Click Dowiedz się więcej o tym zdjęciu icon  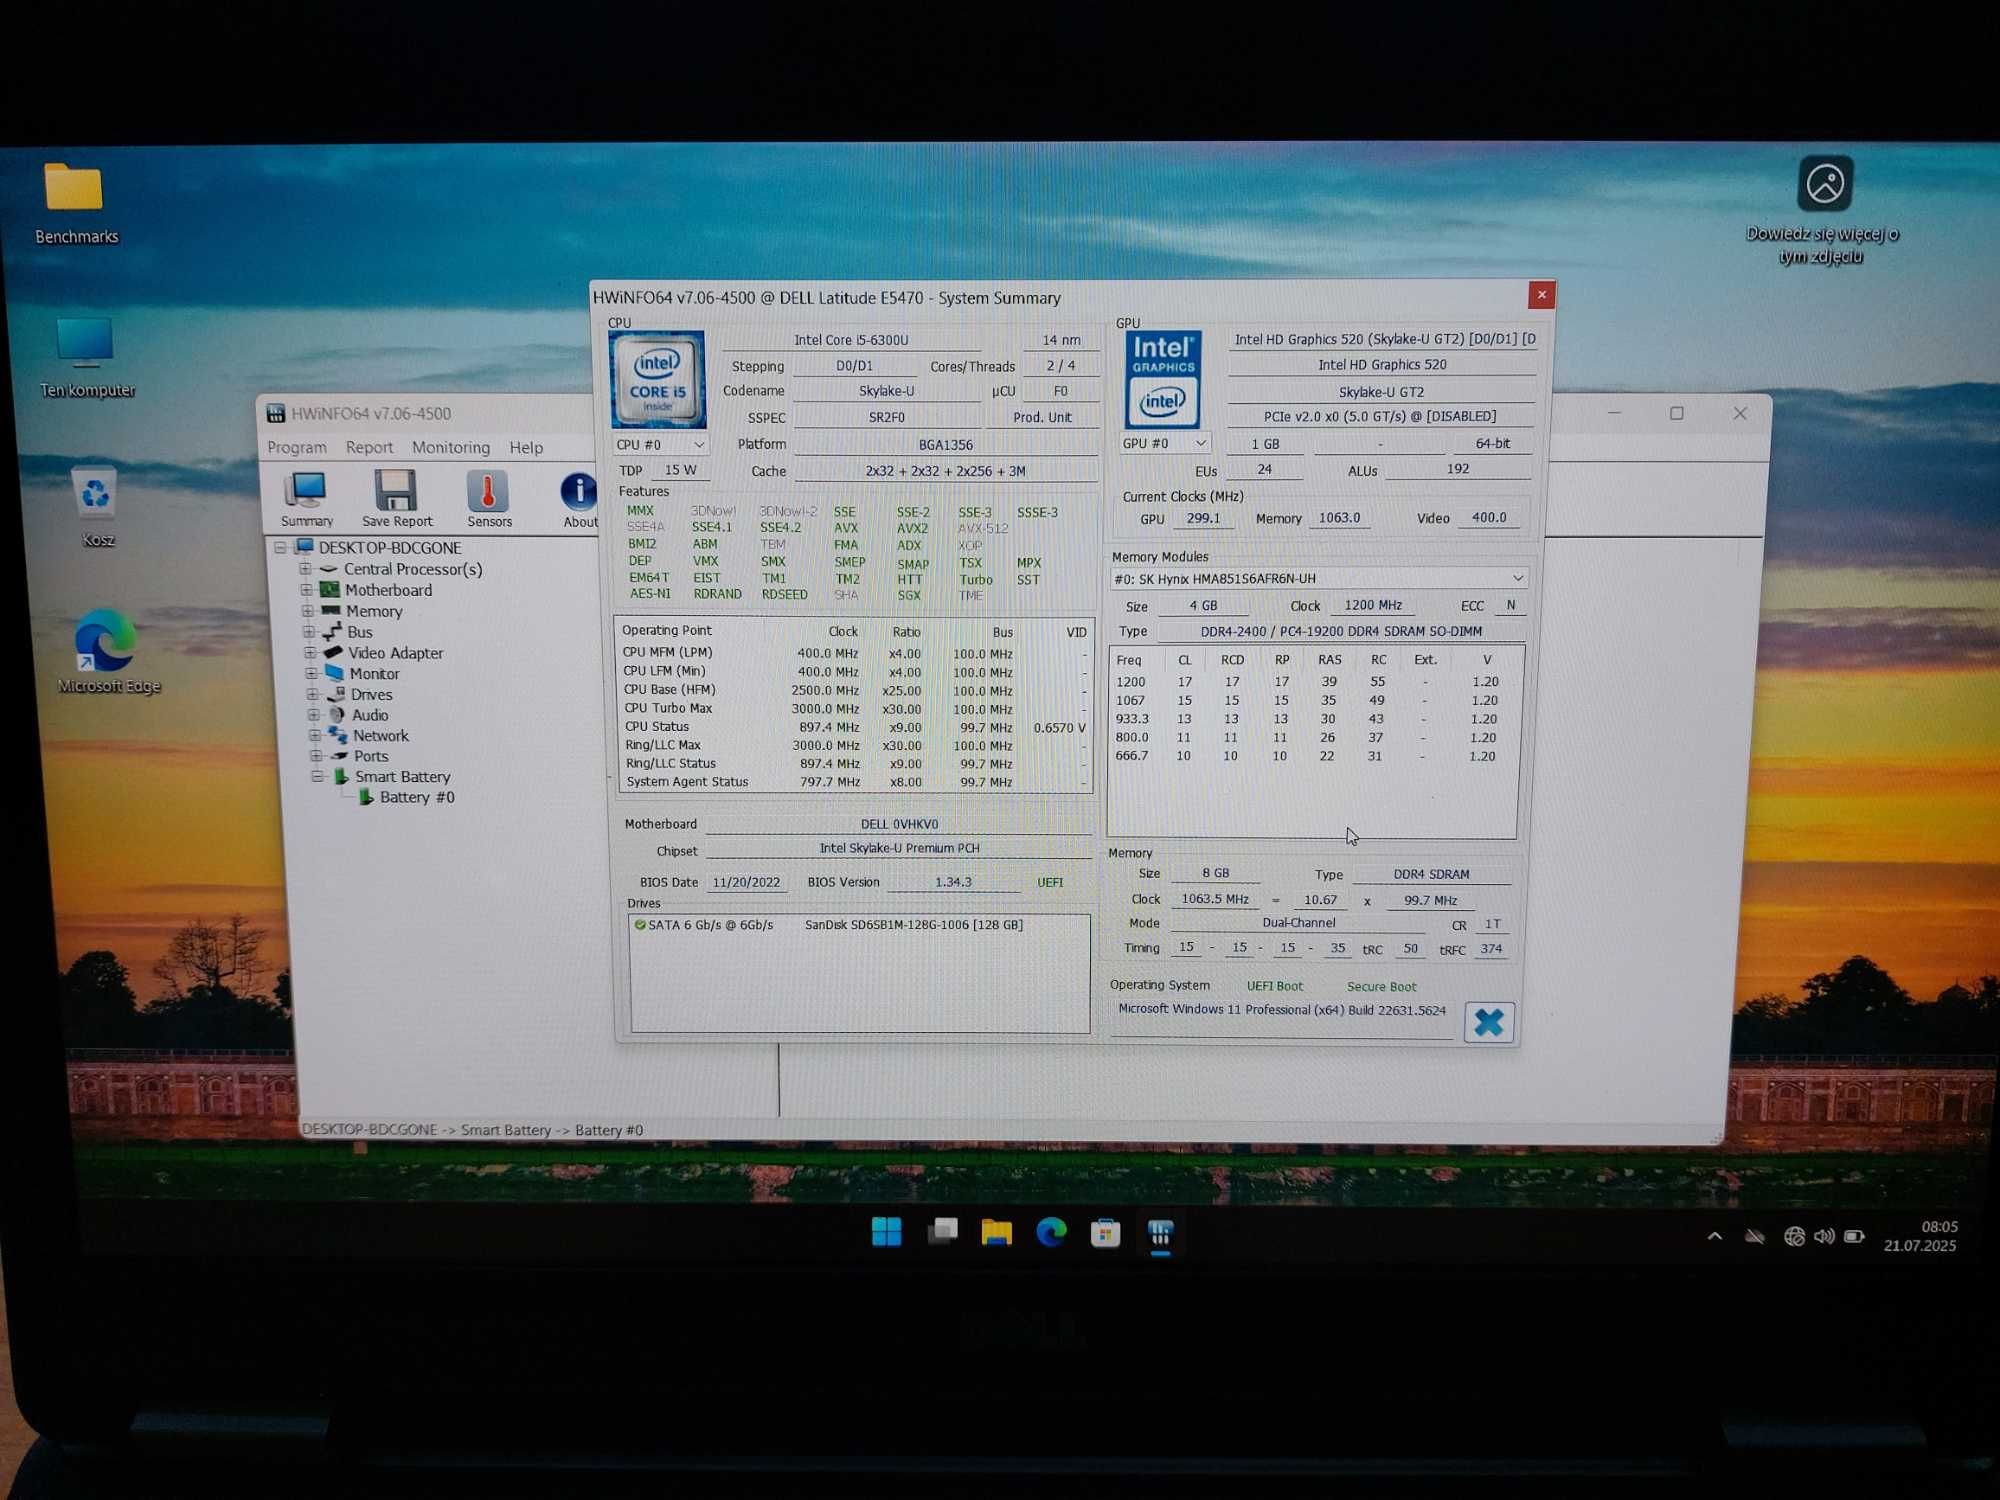(1823, 209)
